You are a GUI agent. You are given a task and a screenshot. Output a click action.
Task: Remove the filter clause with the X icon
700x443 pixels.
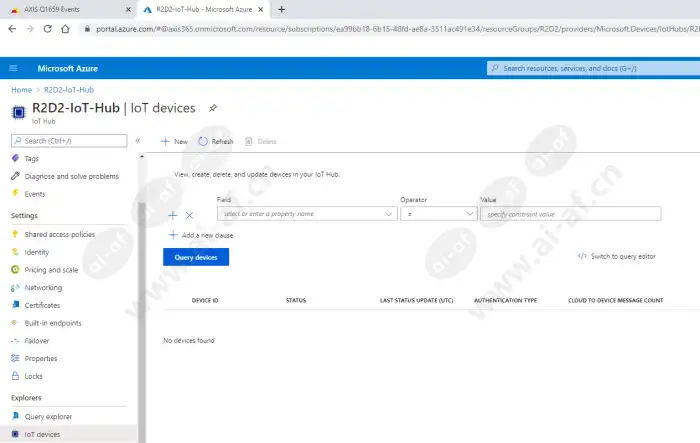click(x=189, y=215)
